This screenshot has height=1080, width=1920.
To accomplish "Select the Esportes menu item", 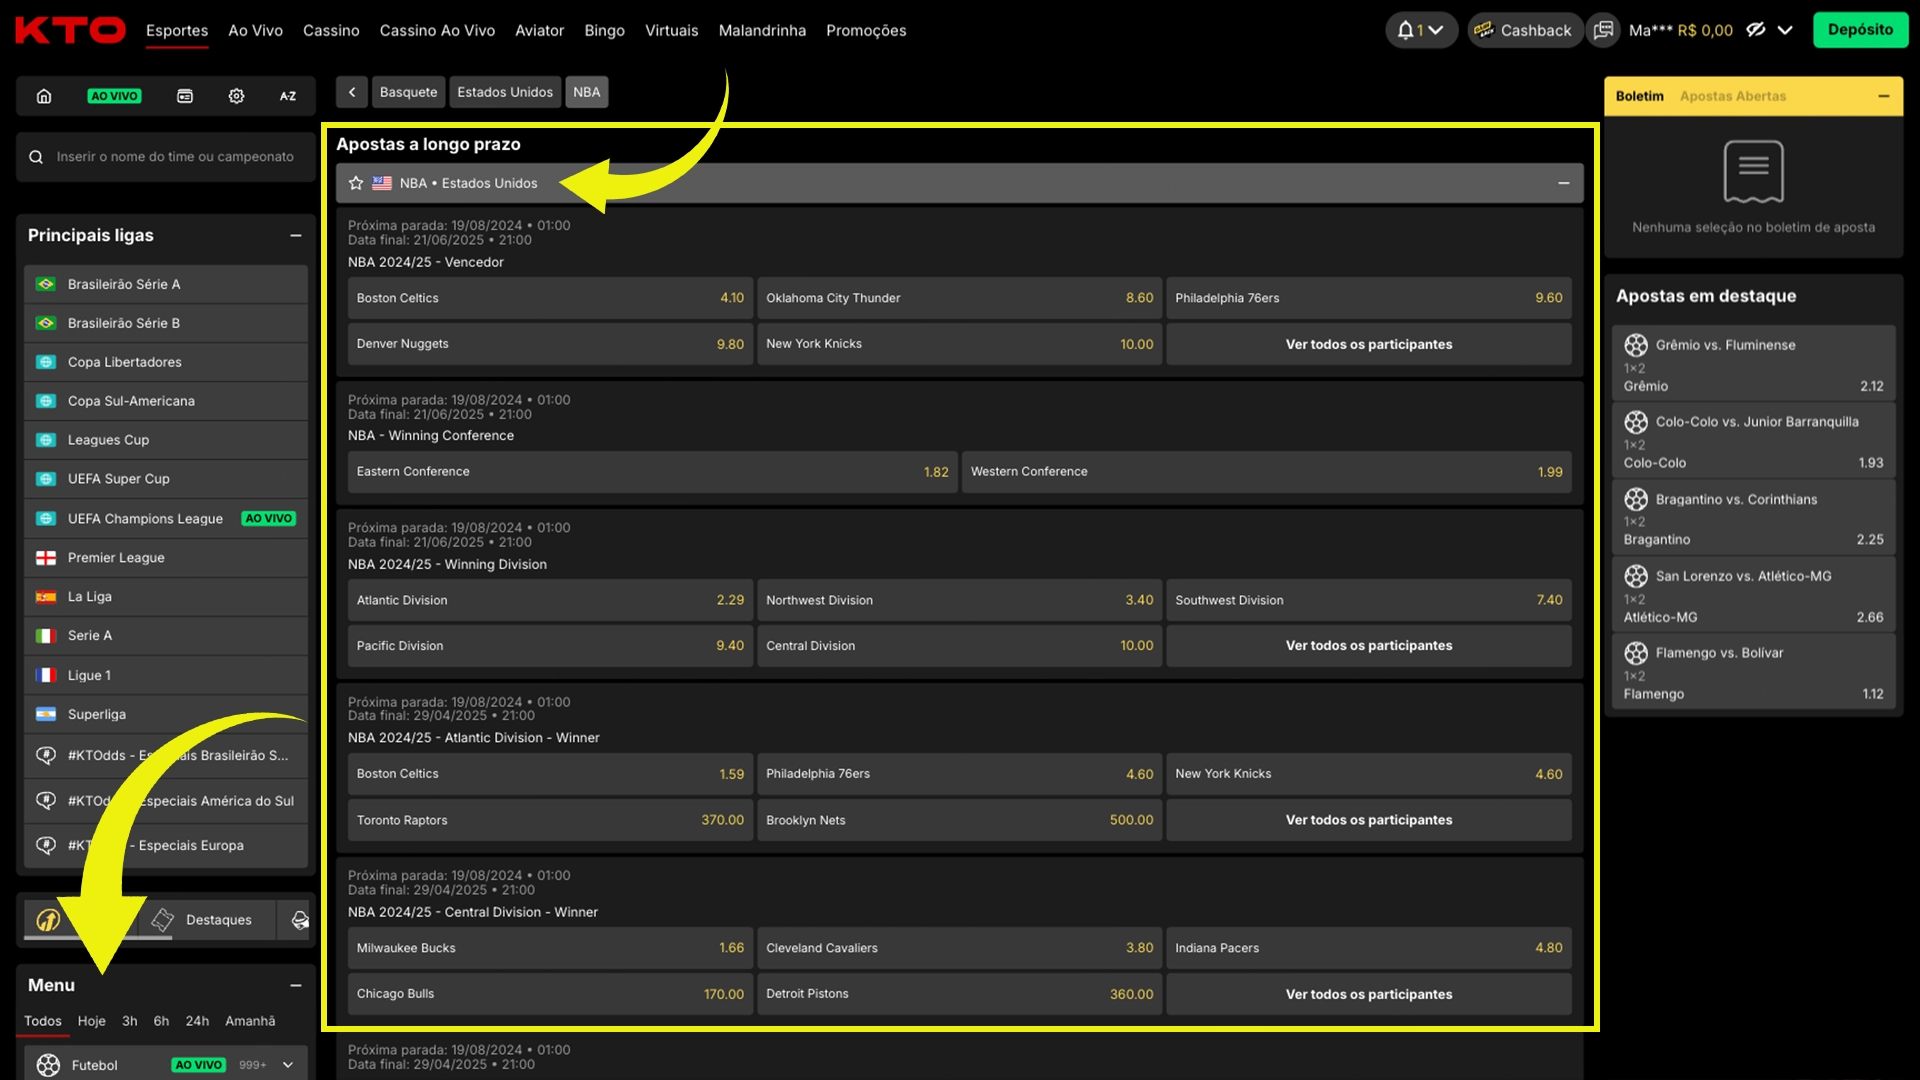I will tap(177, 30).
